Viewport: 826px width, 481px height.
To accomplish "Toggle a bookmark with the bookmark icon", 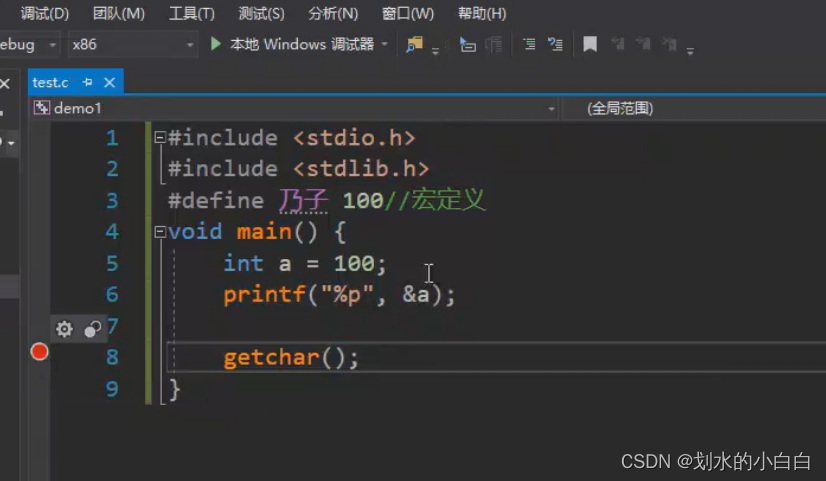I will (x=590, y=44).
